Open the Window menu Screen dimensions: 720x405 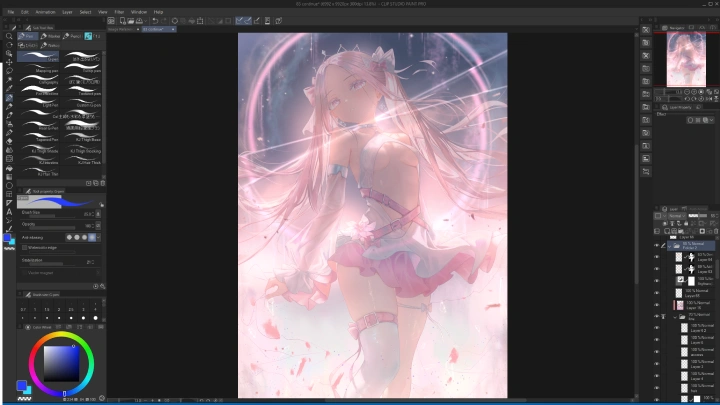click(139, 12)
